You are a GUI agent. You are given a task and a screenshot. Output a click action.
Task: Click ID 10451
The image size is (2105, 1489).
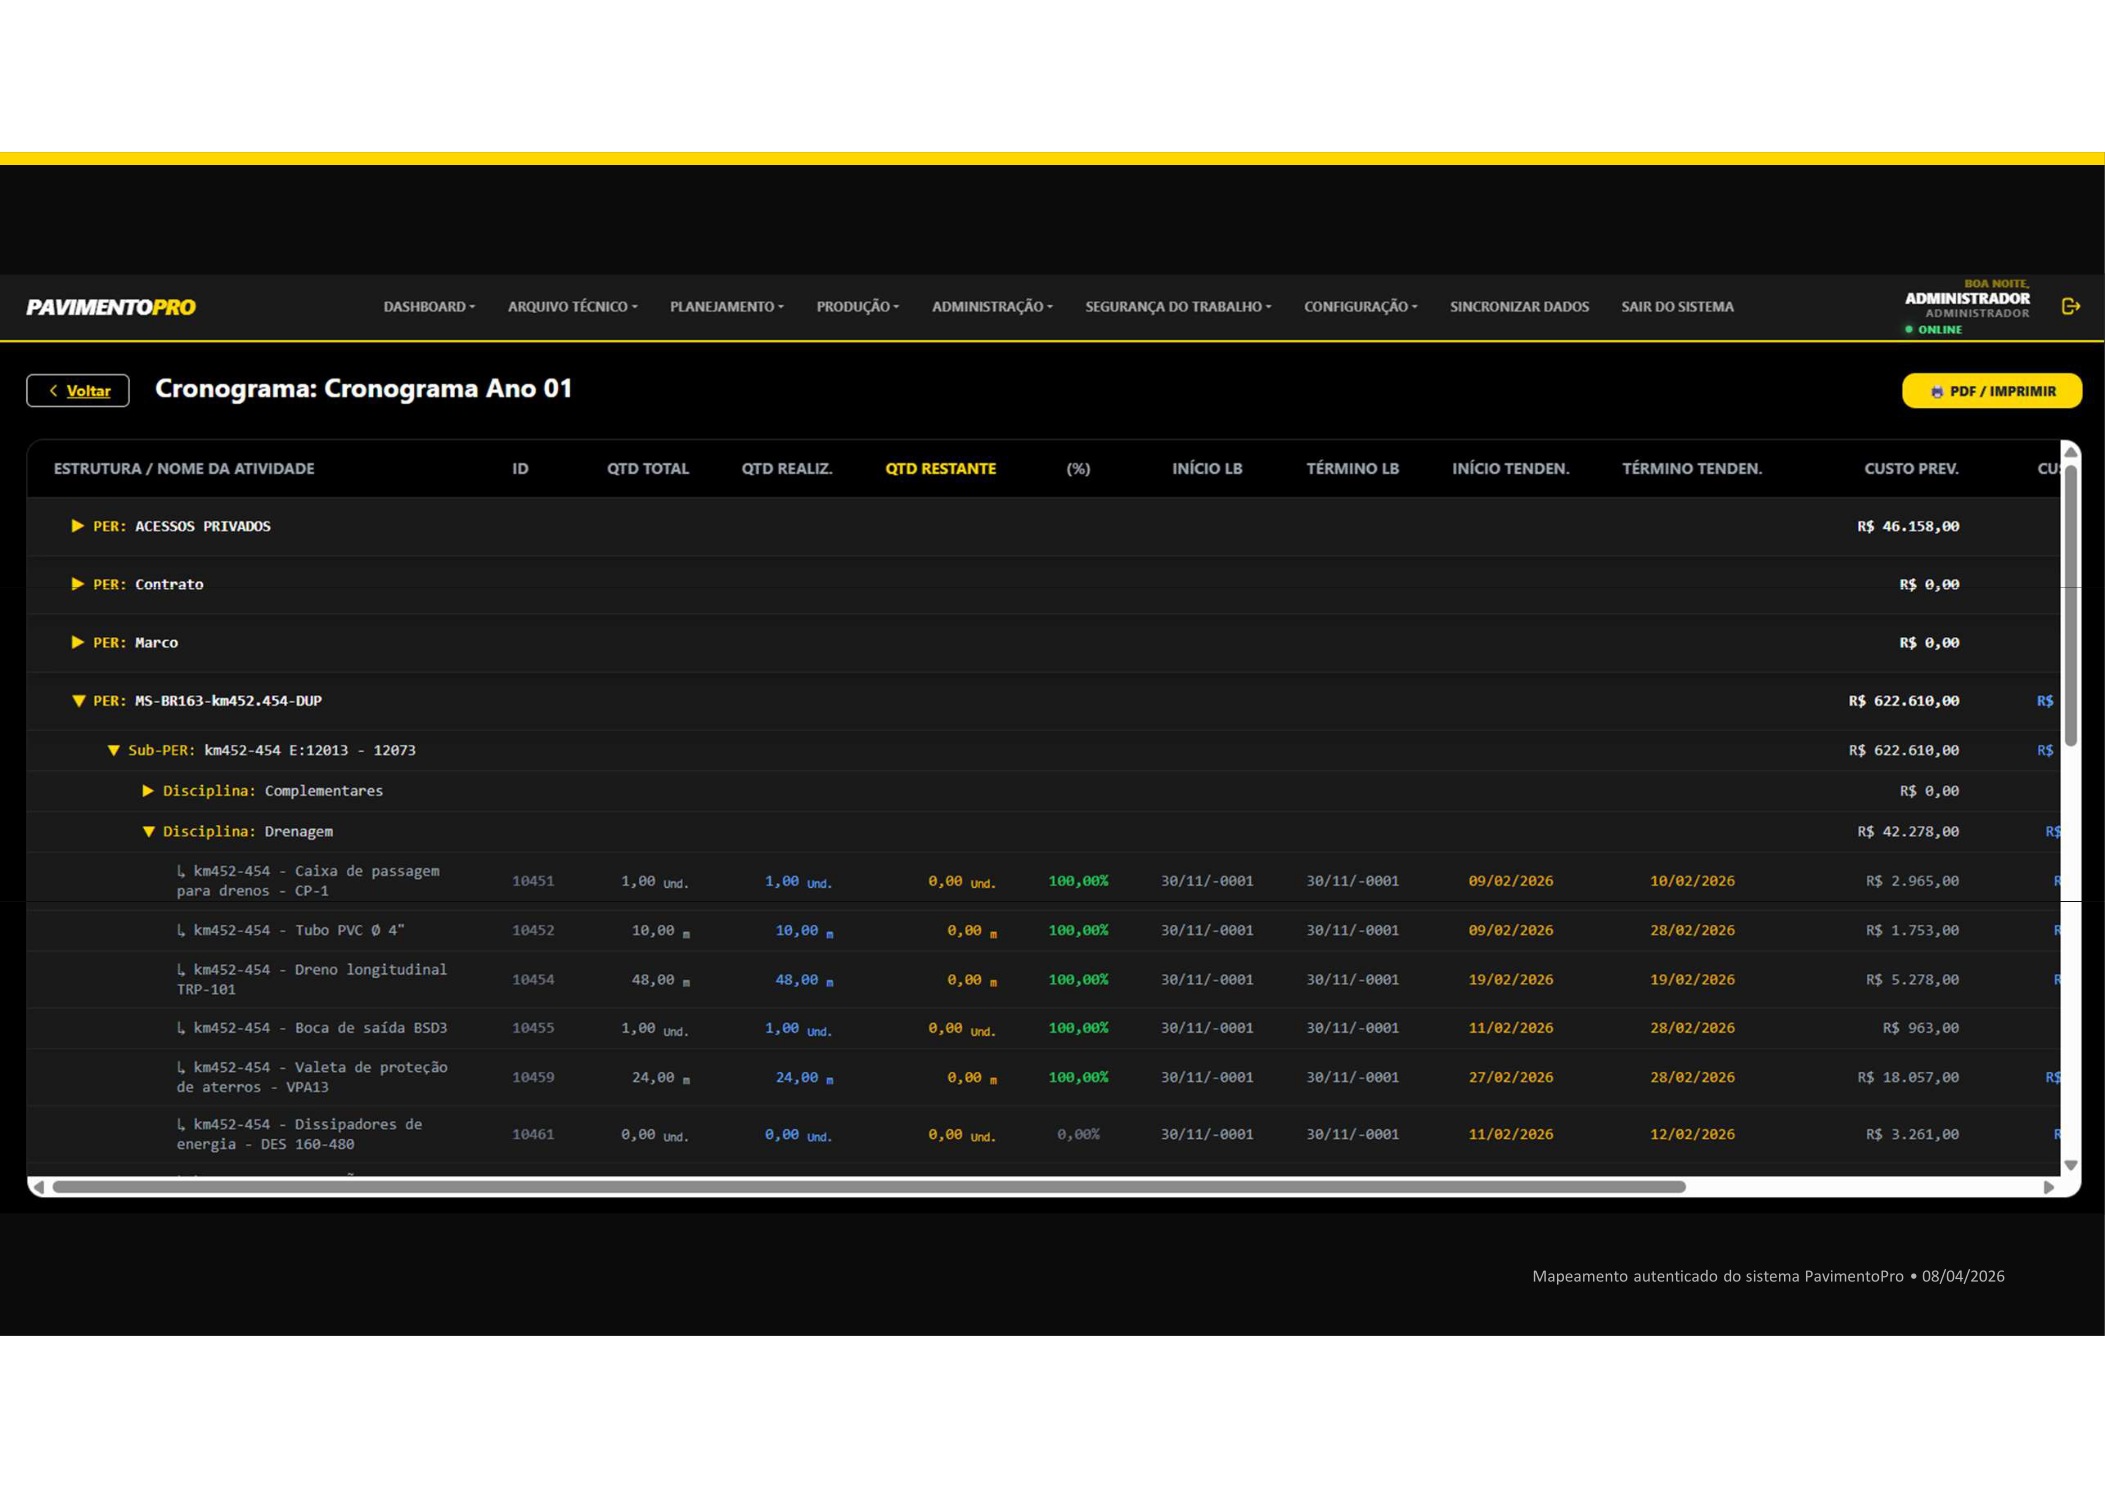click(x=532, y=881)
